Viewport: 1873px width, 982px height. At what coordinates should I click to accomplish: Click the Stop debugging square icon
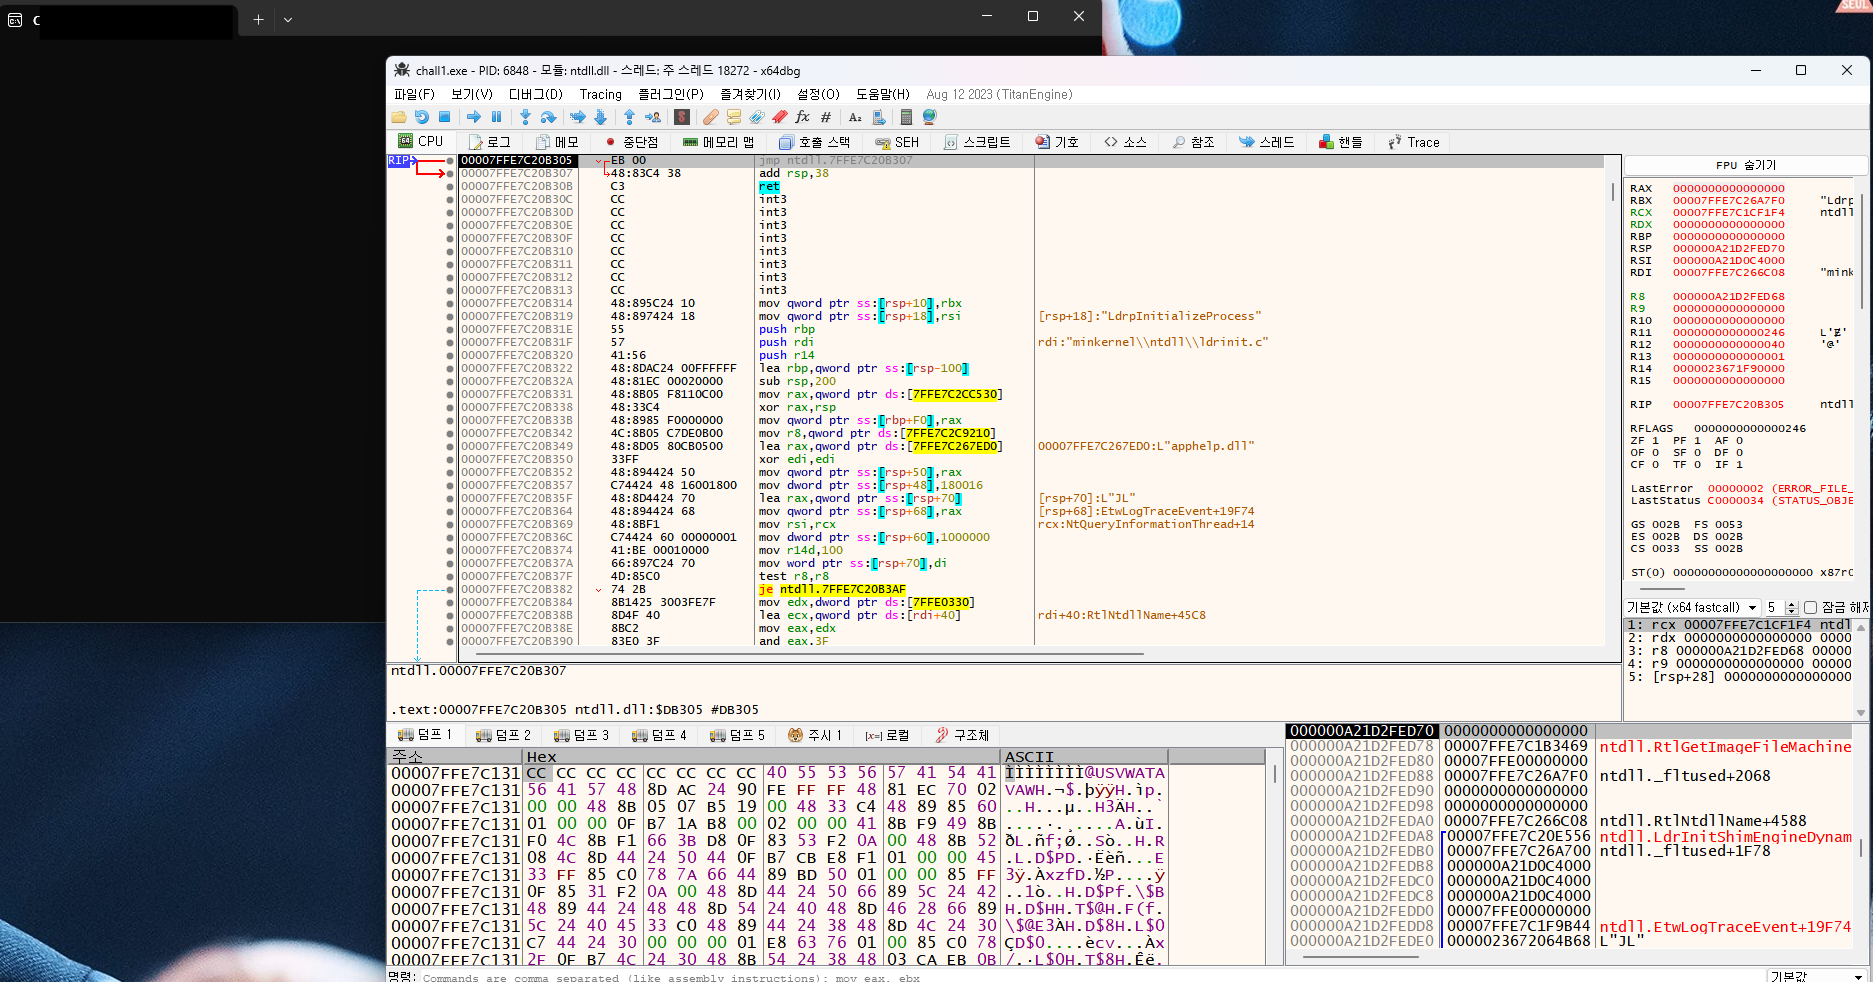(x=445, y=117)
